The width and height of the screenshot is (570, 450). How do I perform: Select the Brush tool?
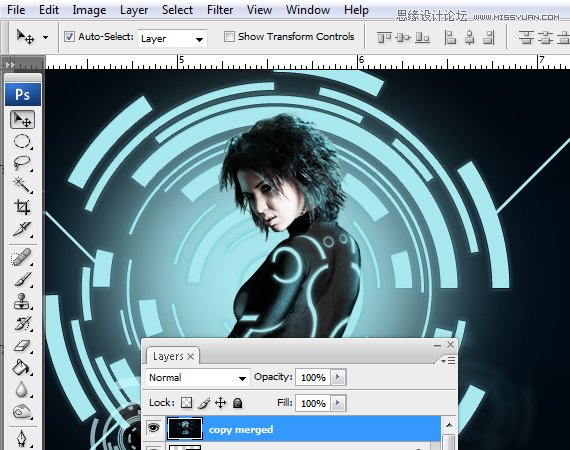tap(22, 280)
